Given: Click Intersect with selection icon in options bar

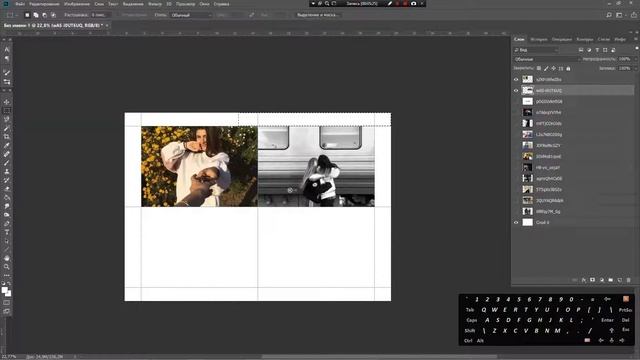Looking at the screenshot, I should click(53, 15).
